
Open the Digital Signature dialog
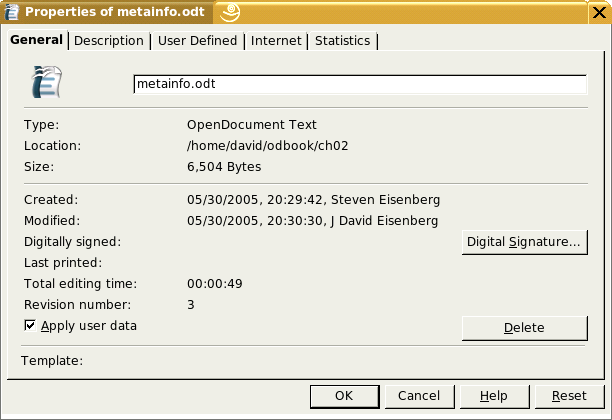[x=523, y=242]
